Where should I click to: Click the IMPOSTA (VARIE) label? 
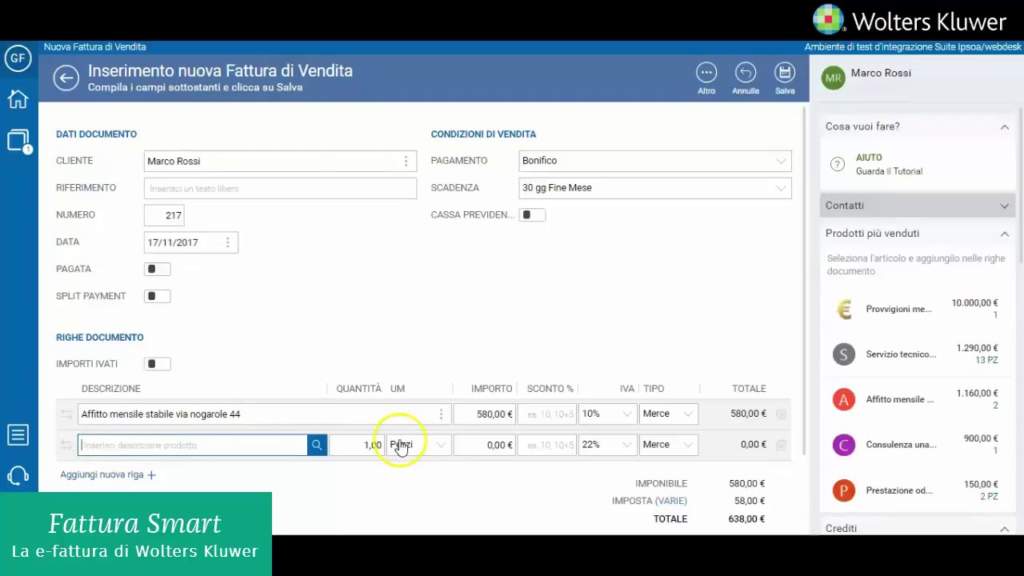pyautogui.click(x=649, y=501)
